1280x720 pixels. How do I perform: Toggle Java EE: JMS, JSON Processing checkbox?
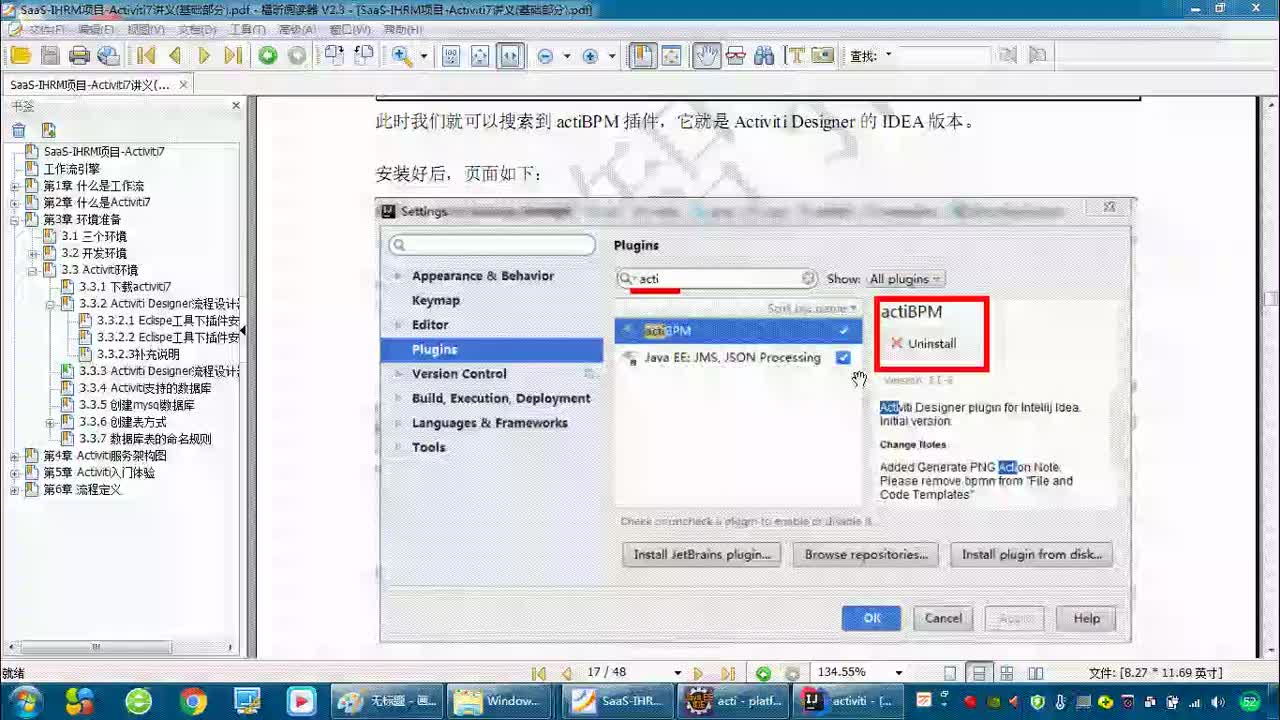843,357
